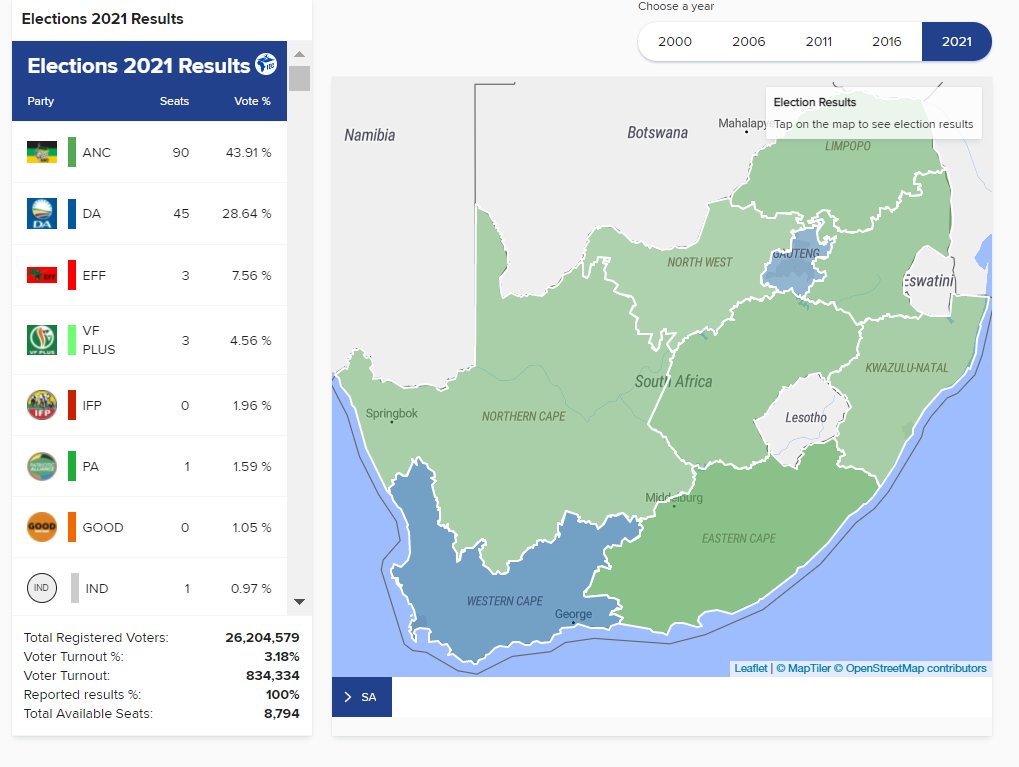Click the results list scroll down arrow

[x=299, y=602]
